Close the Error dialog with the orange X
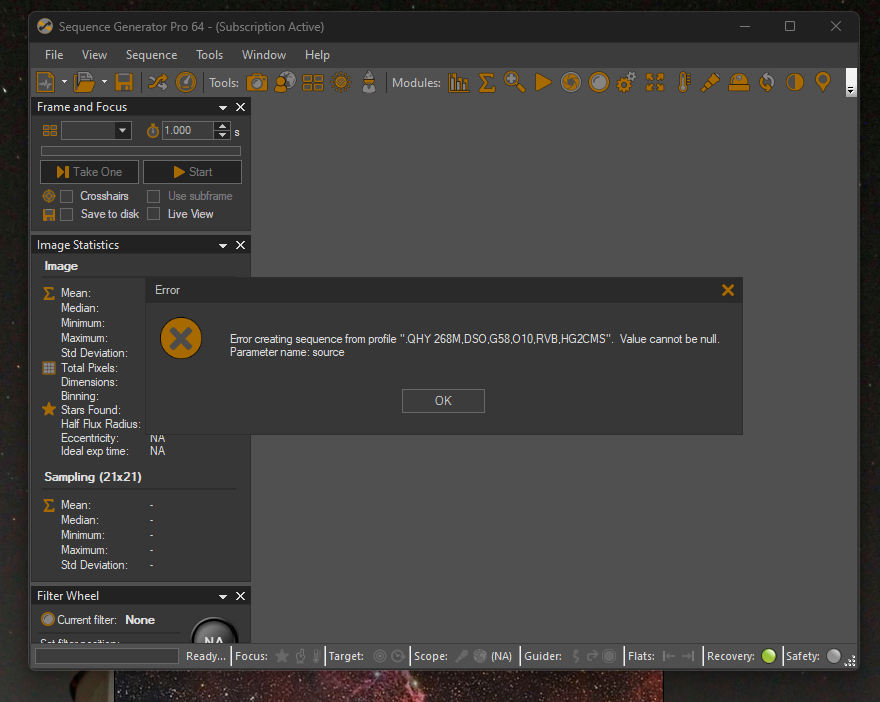880x702 pixels. pyautogui.click(x=728, y=290)
